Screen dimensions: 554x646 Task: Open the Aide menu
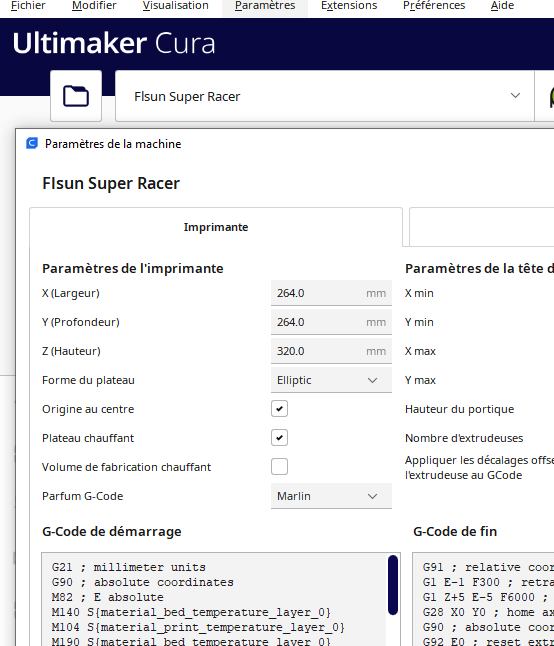pos(502,6)
